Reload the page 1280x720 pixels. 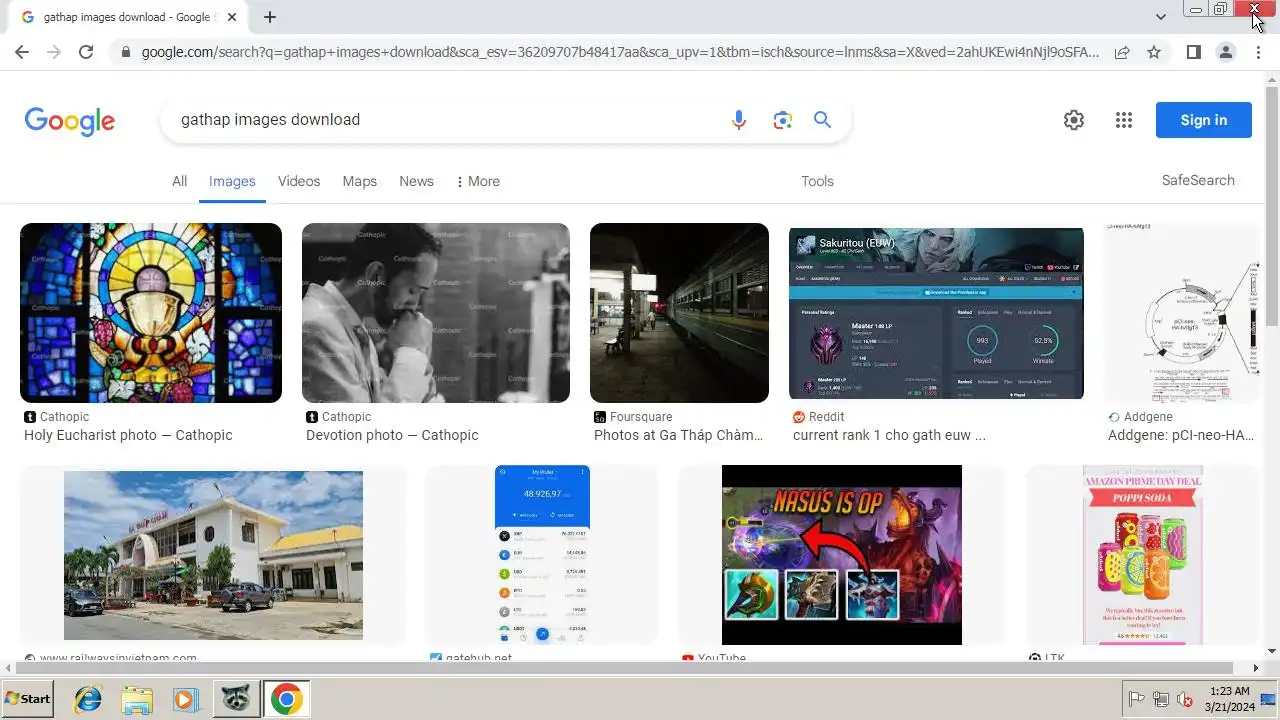click(x=86, y=52)
